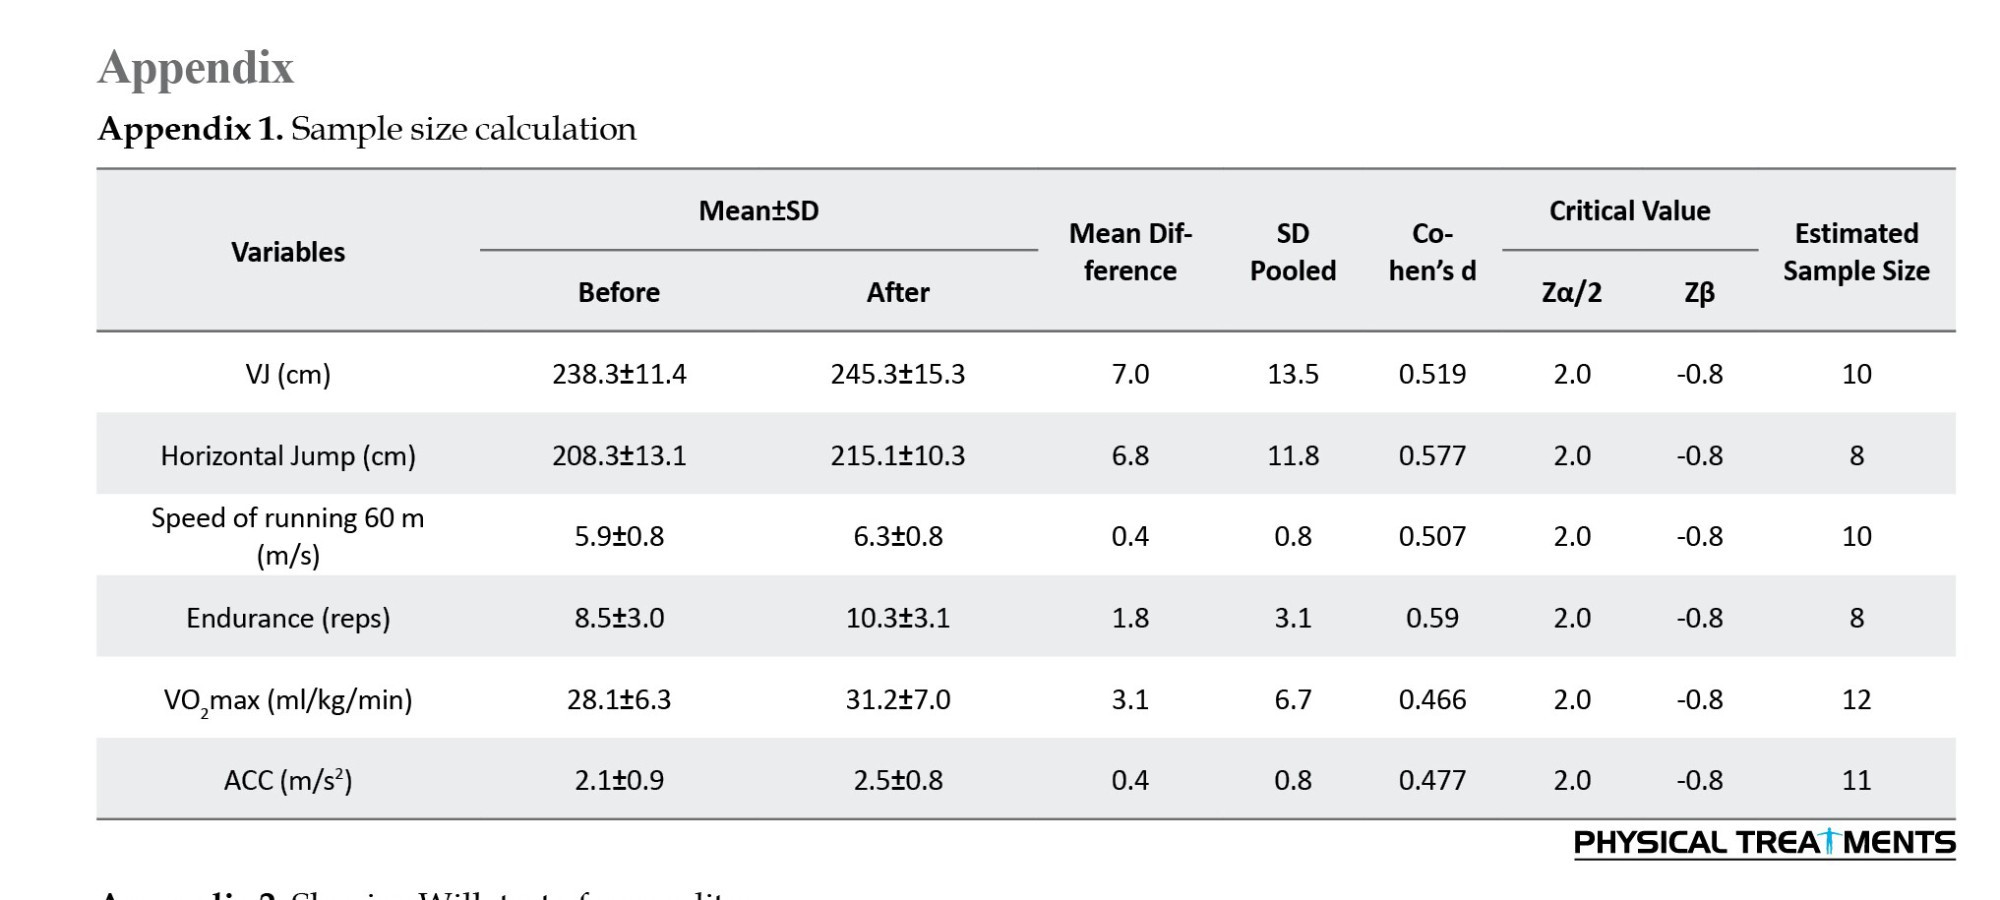The image size is (2000, 900).
Task: Click the Appendix section heading
Action: tap(196, 68)
